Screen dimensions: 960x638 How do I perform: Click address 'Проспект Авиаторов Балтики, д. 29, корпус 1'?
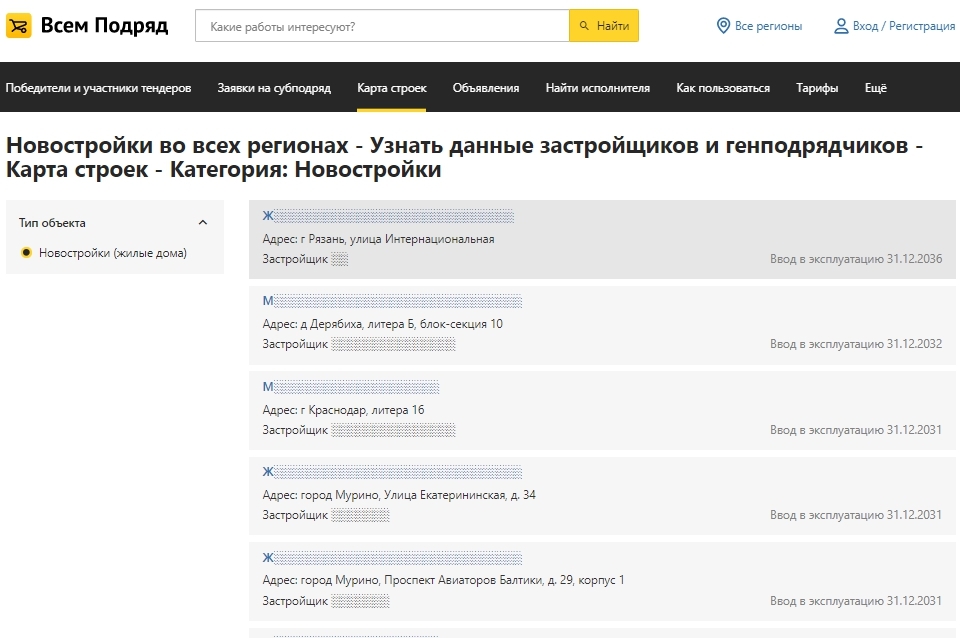tap(504, 580)
